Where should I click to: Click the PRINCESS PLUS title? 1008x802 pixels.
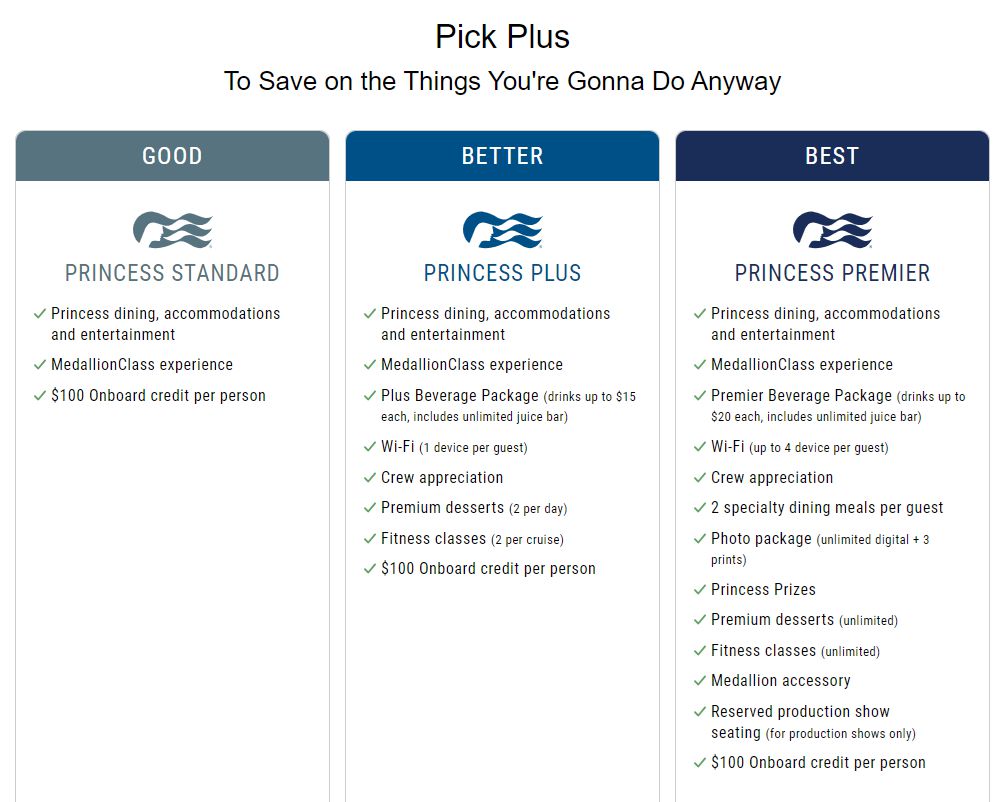503,273
